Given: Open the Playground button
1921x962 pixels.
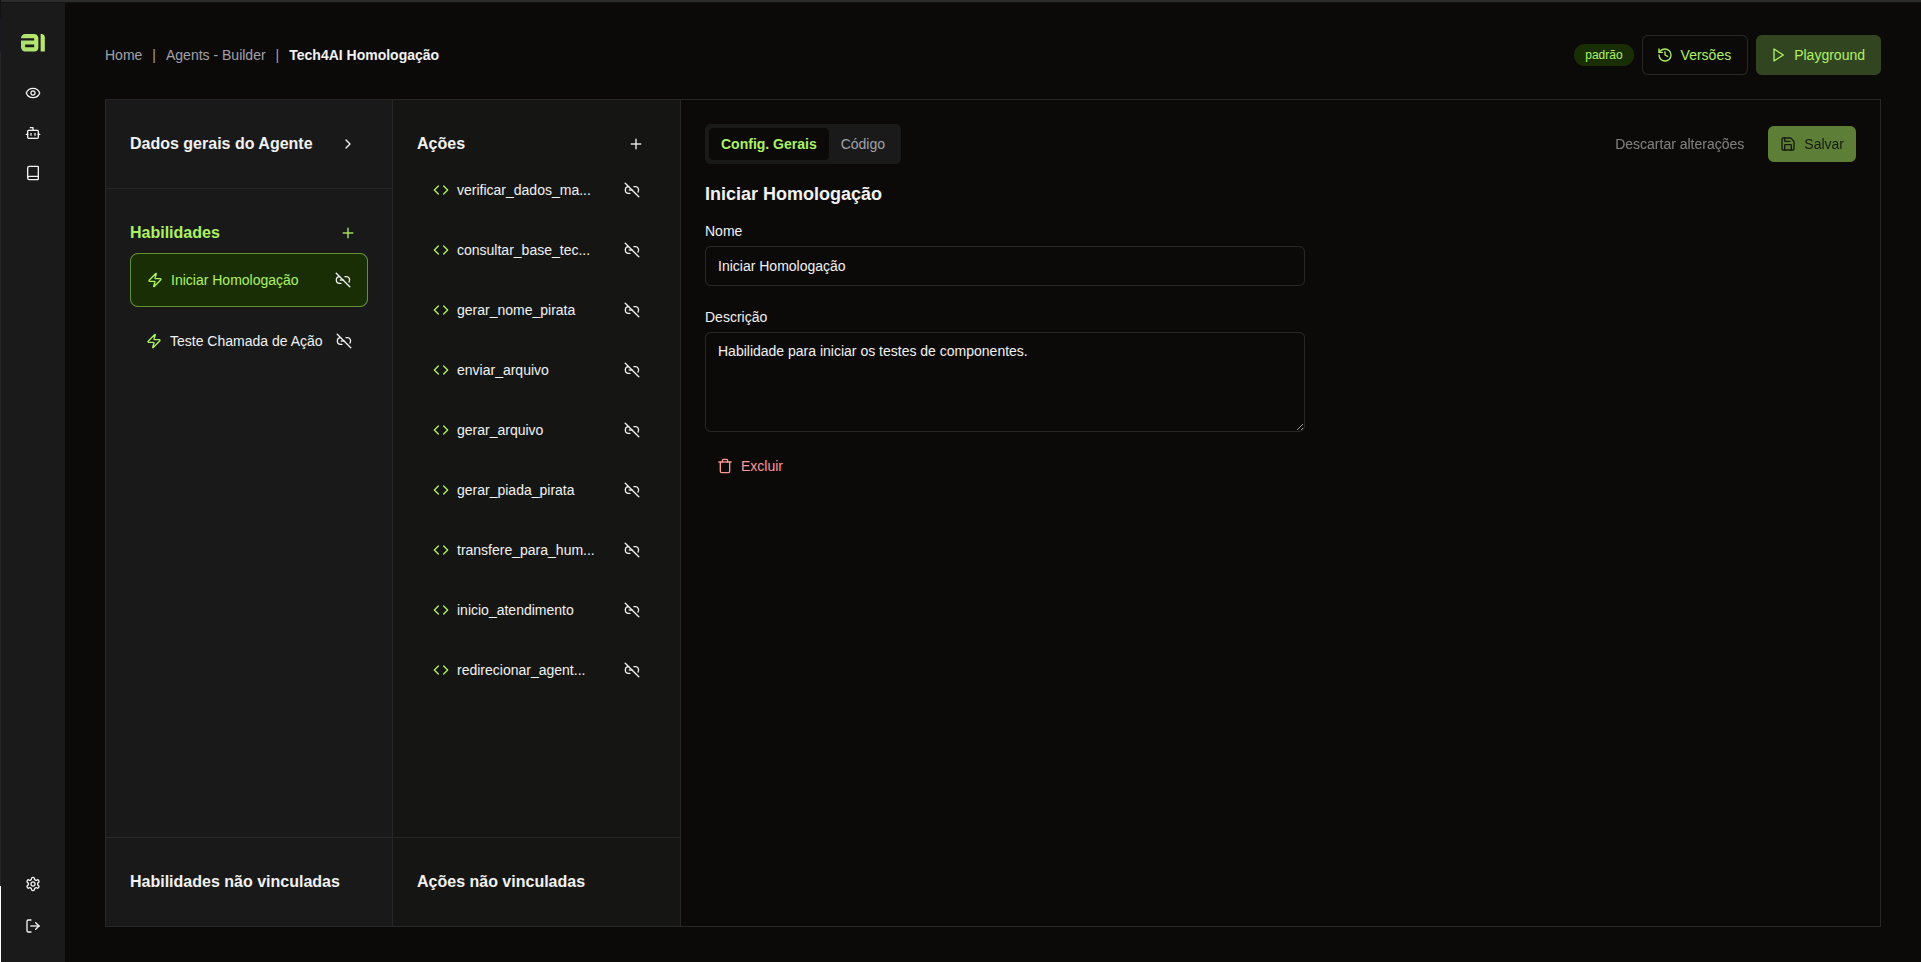Looking at the screenshot, I should (1817, 55).
